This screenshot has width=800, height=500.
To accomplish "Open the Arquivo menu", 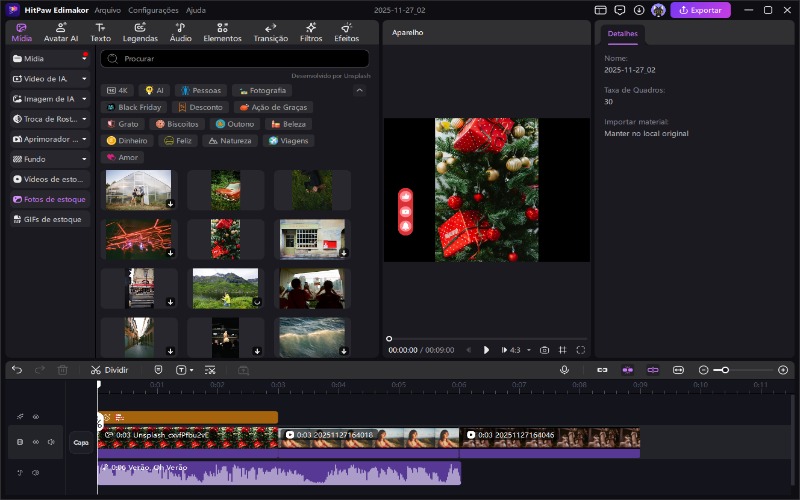I will tap(108, 10).
